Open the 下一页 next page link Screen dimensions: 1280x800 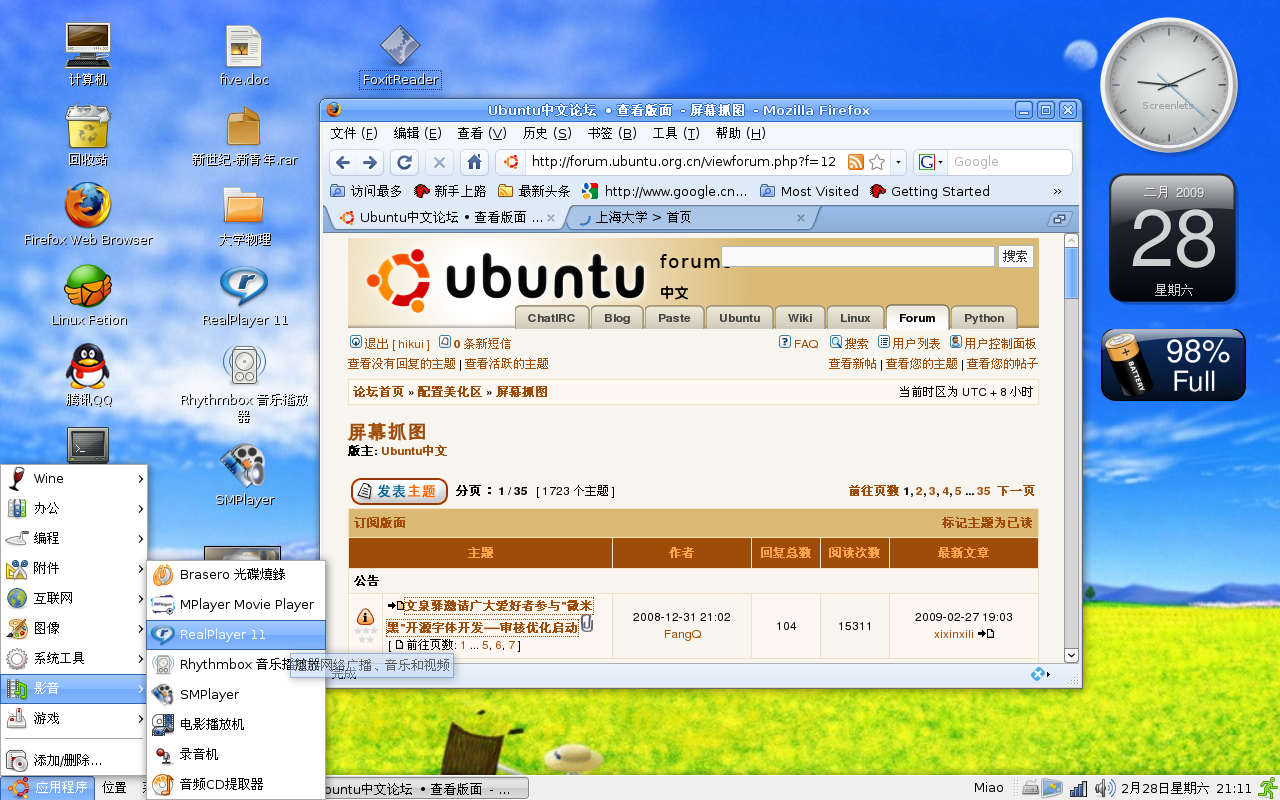tap(1016, 491)
